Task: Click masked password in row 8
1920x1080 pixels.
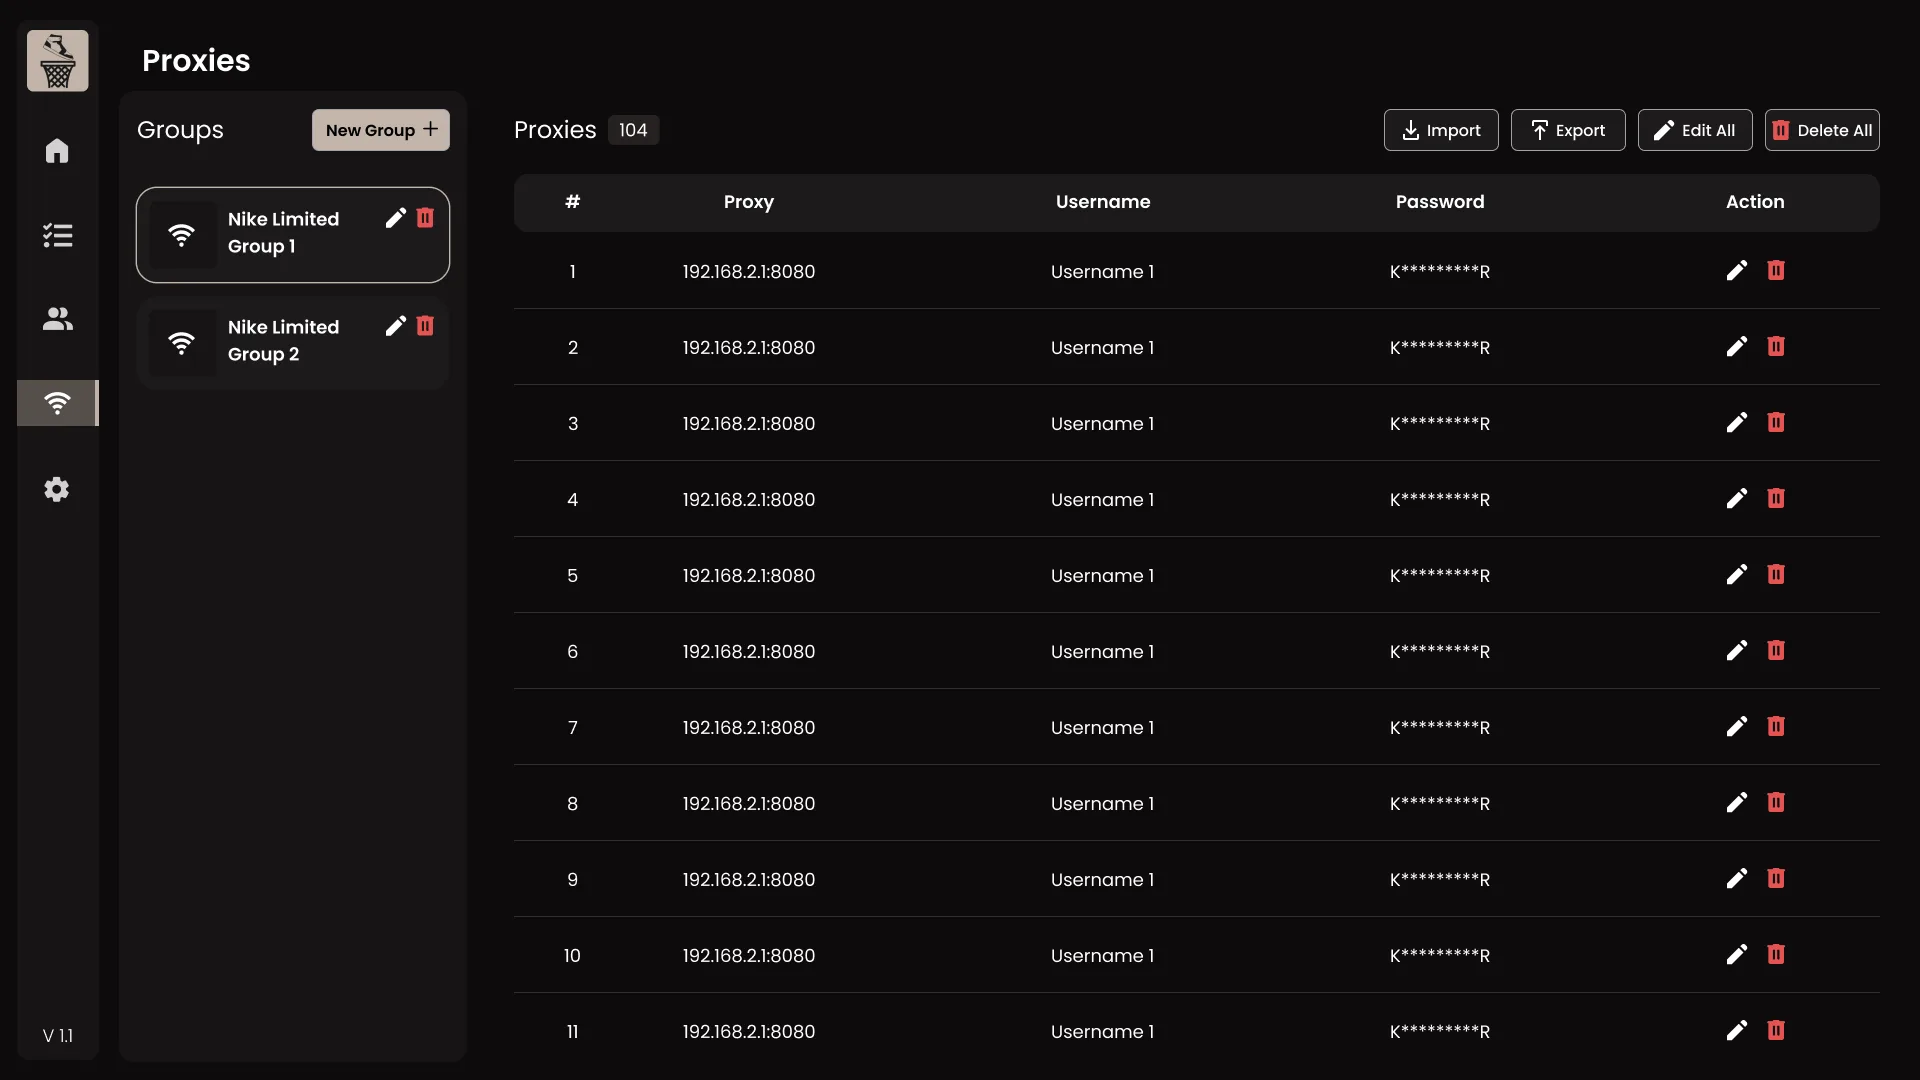Action: tap(1440, 804)
